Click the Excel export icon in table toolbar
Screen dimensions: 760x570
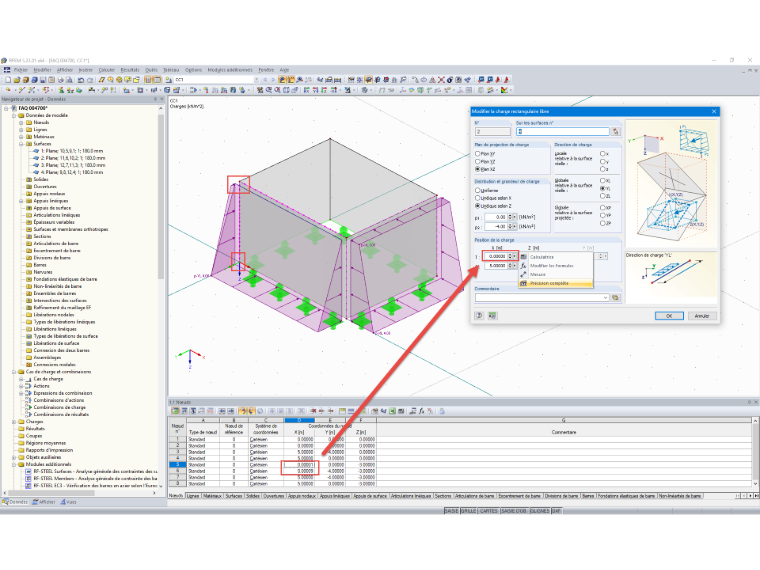pyautogui.click(x=392, y=411)
